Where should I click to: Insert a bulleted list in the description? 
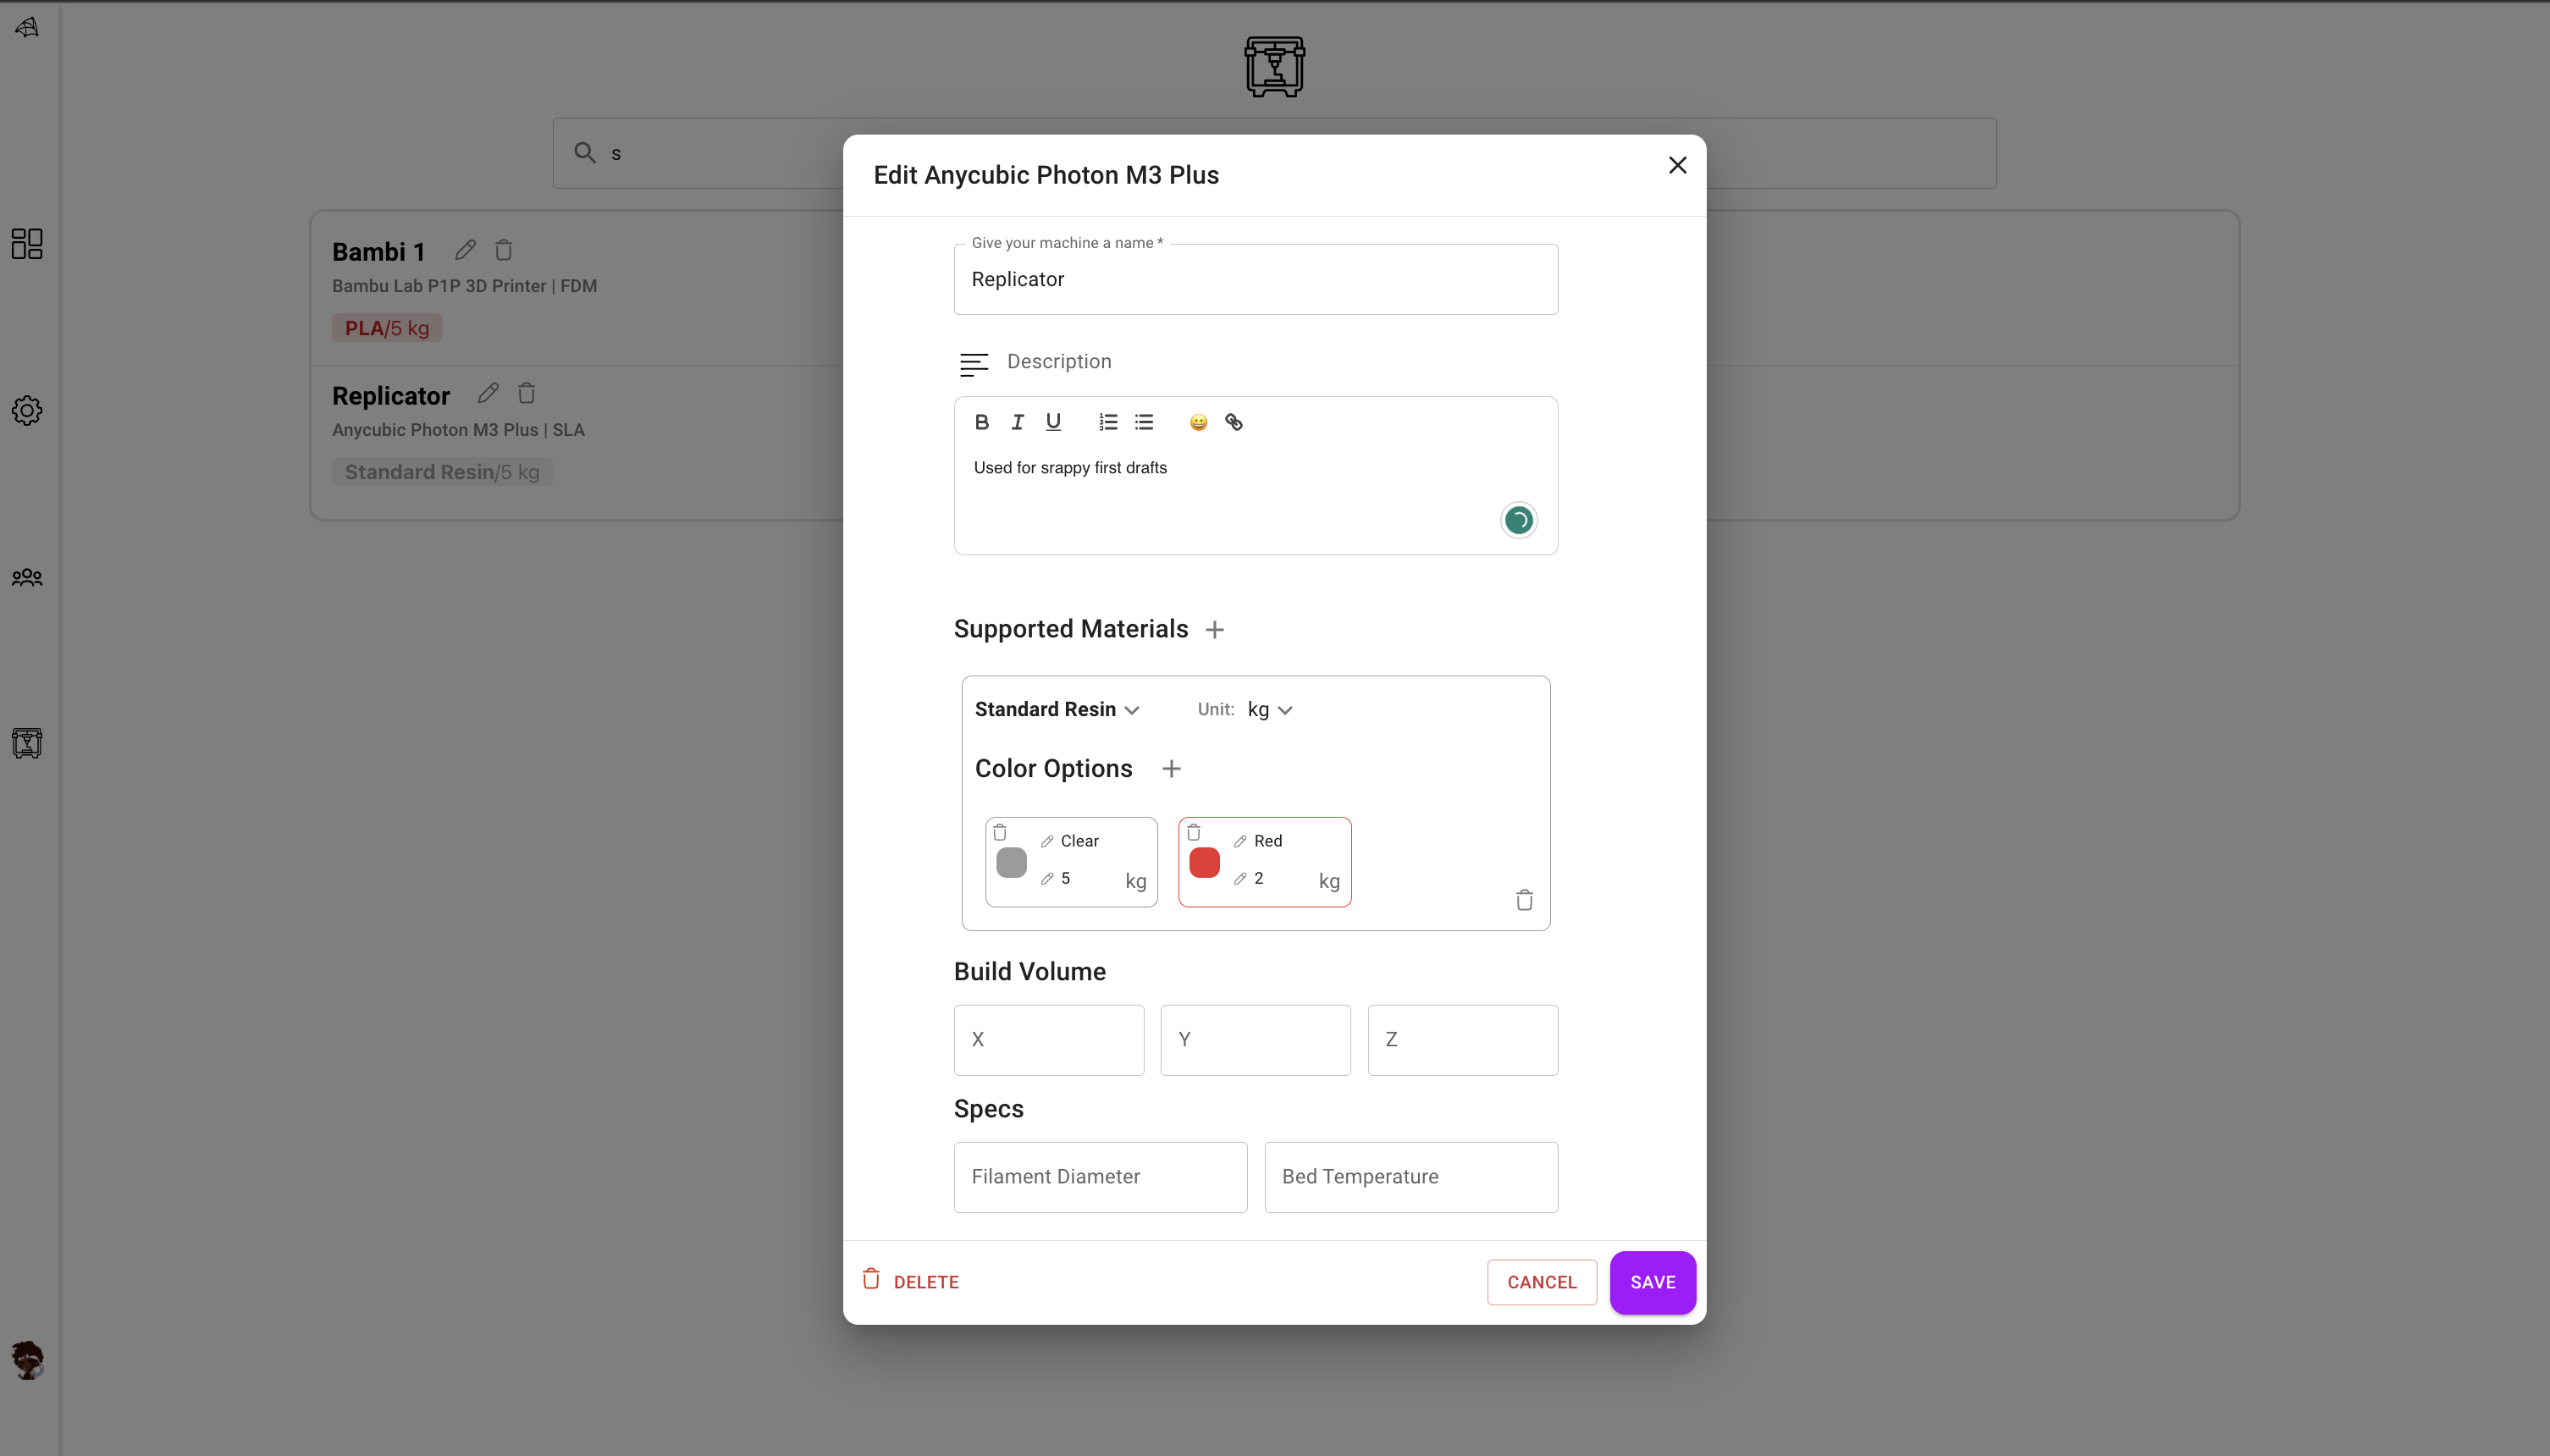pyautogui.click(x=1144, y=422)
